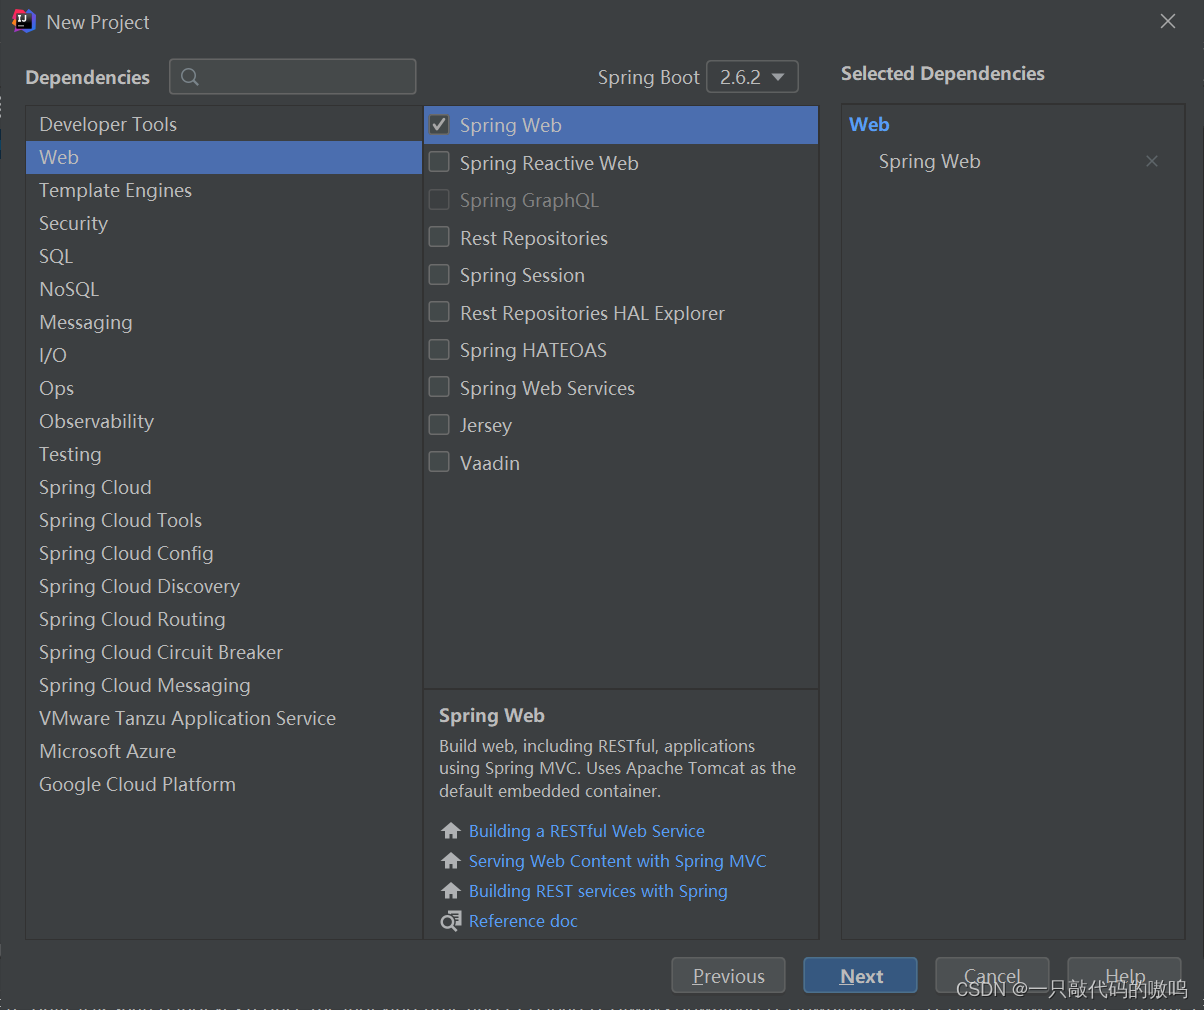Open Building REST services with Spring link
This screenshot has width=1204, height=1010.
(598, 891)
